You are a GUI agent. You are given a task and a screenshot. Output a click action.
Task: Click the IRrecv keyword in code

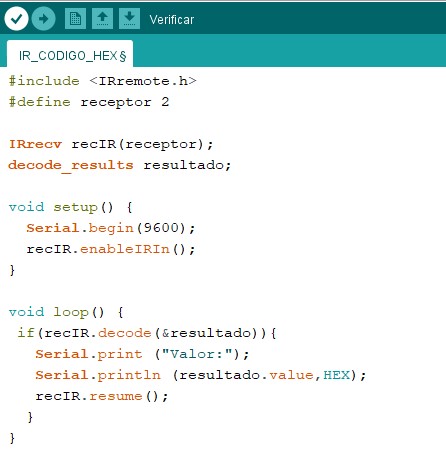coord(35,144)
